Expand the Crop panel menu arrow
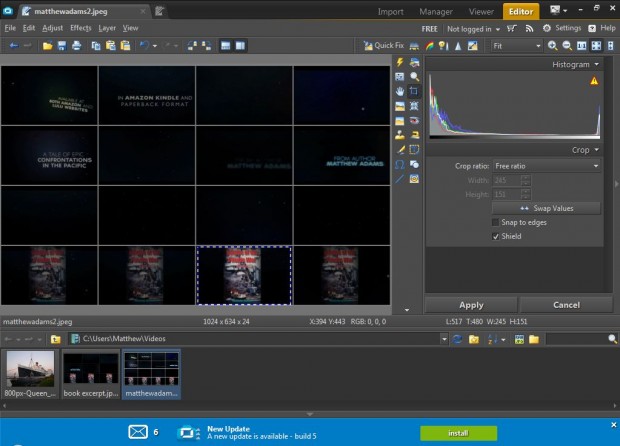This screenshot has width=620, height=446. [x=596, y=150]
